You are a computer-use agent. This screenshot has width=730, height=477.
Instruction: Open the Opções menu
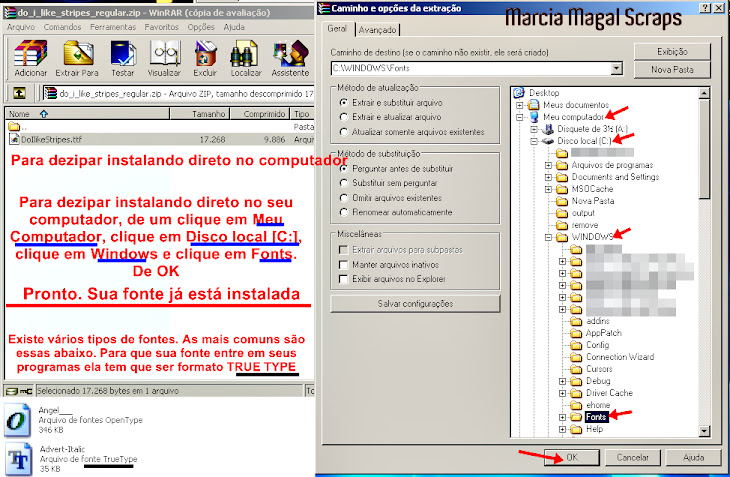click(x=201, y=27)
